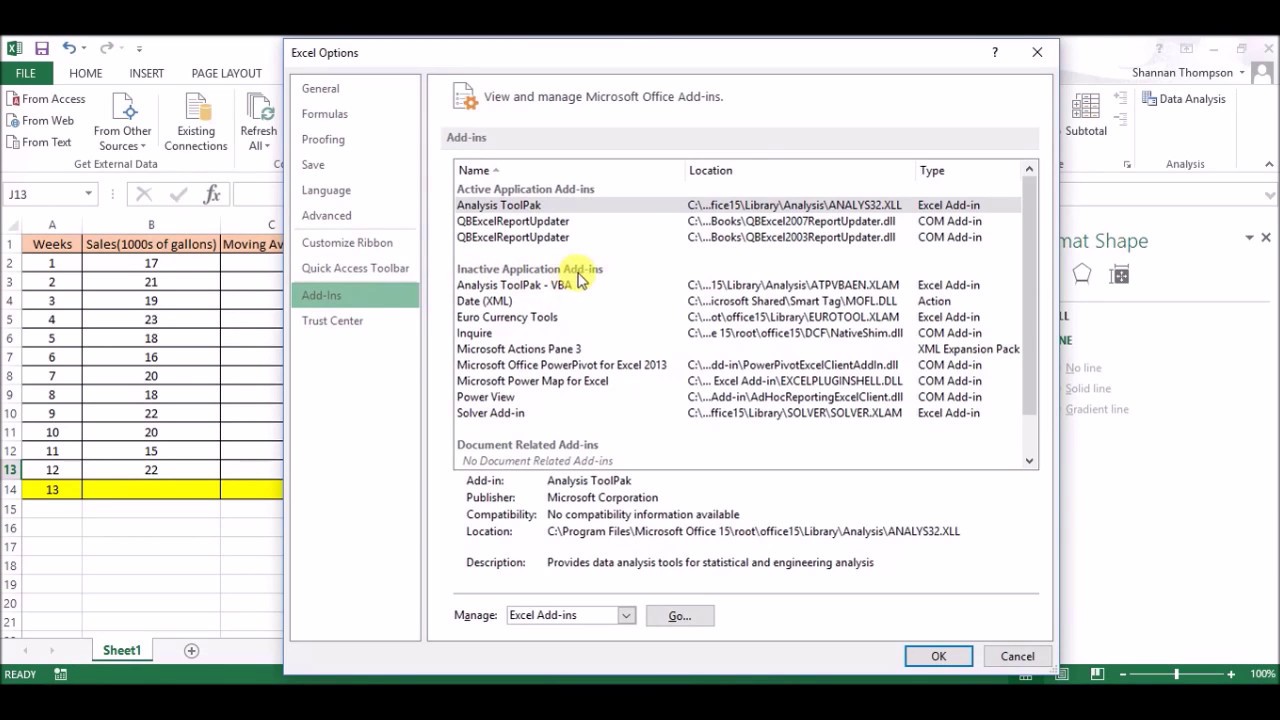Open the Customize Quick Access Toolbar dropdown
1280x720 pixels.
tap(139, 48)
